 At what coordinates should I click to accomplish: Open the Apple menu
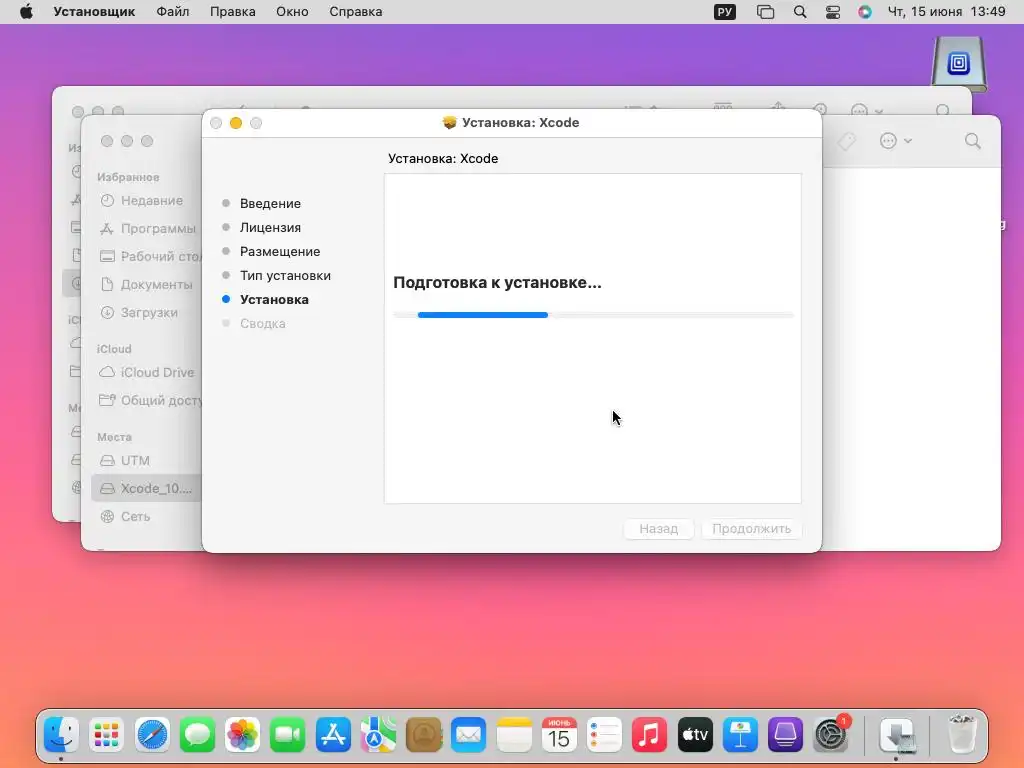pyautogui.click(x=26, y=12)
